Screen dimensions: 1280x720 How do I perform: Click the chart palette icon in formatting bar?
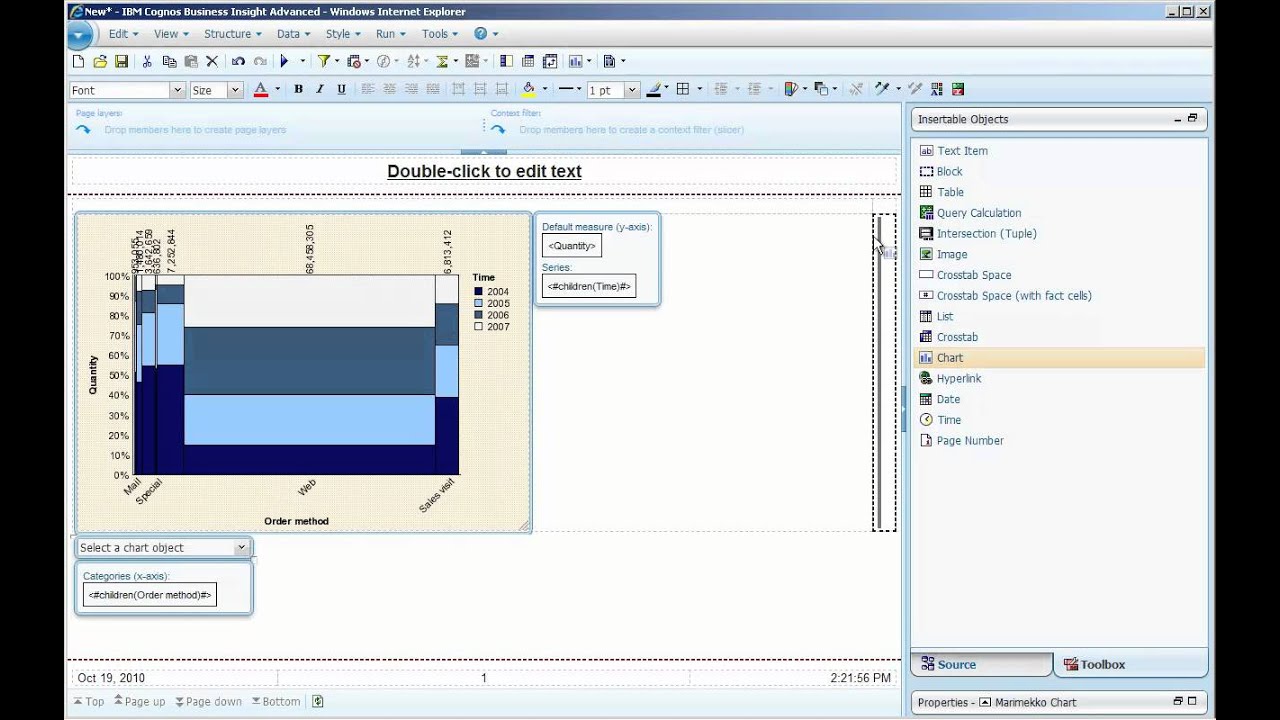click(791, 89)
